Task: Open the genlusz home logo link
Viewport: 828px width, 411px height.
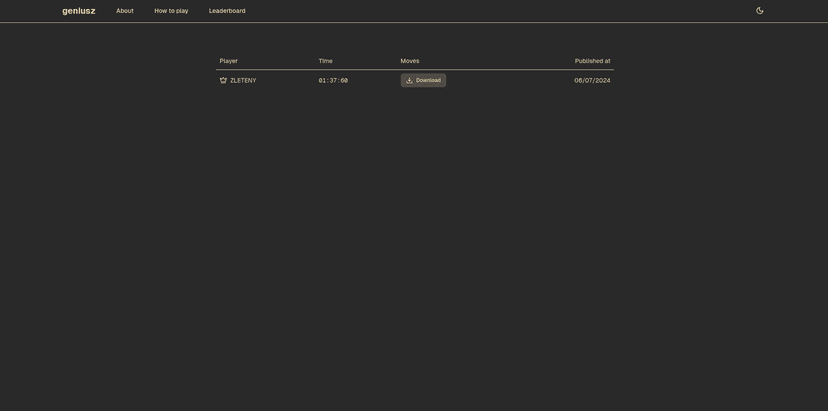Action: tap(79, 11)
